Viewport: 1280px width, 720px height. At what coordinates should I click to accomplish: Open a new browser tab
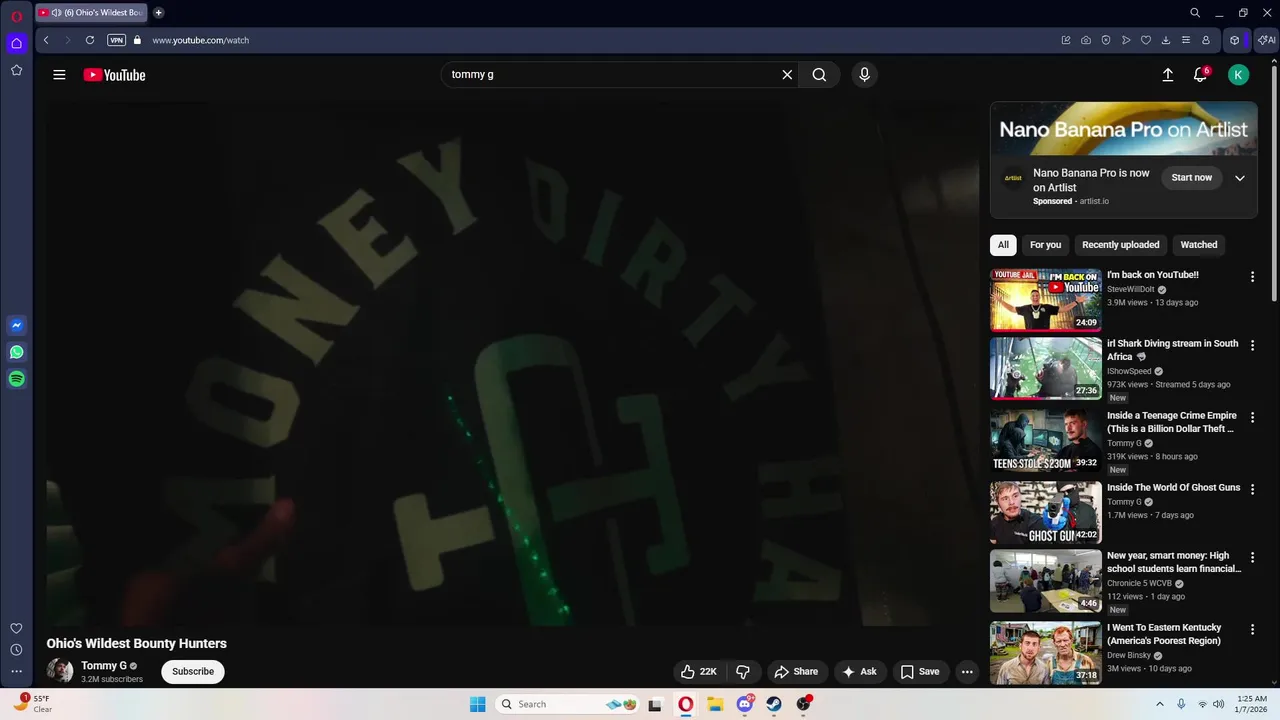pyautogui.click(x=158, y=13)
